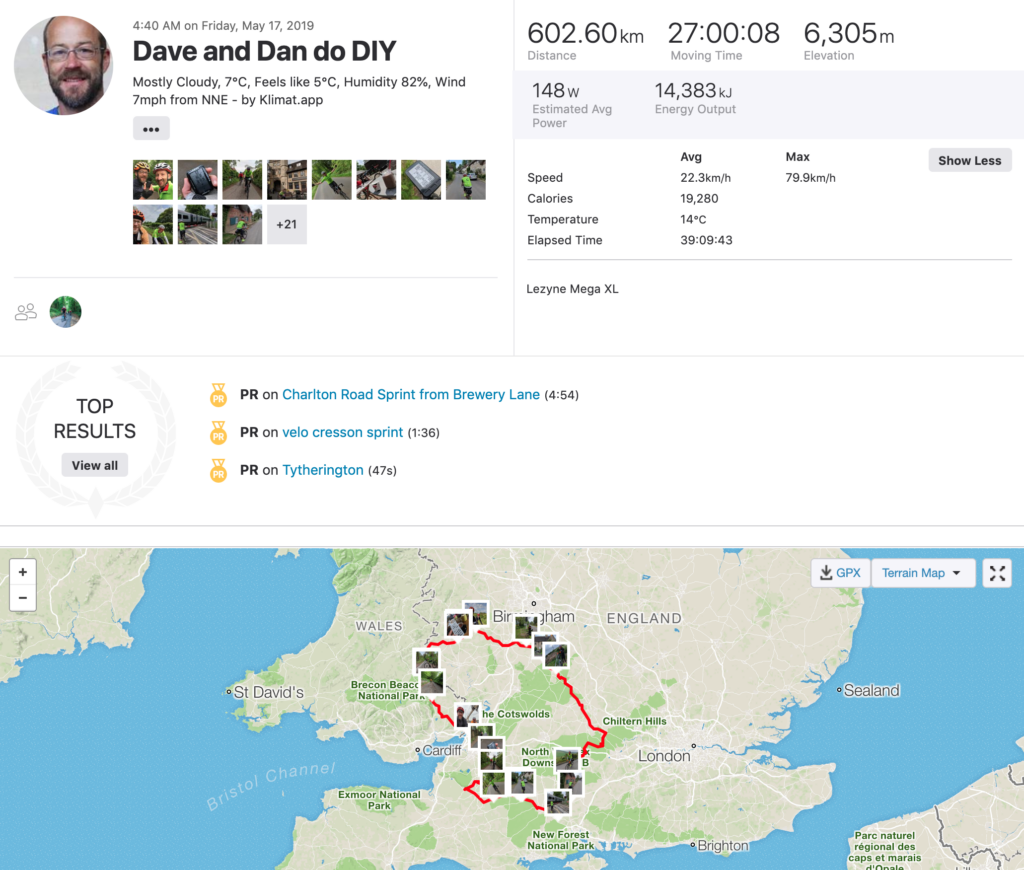Zoom out on the map
1024x870 pixels.
click(x=23, y=598)
